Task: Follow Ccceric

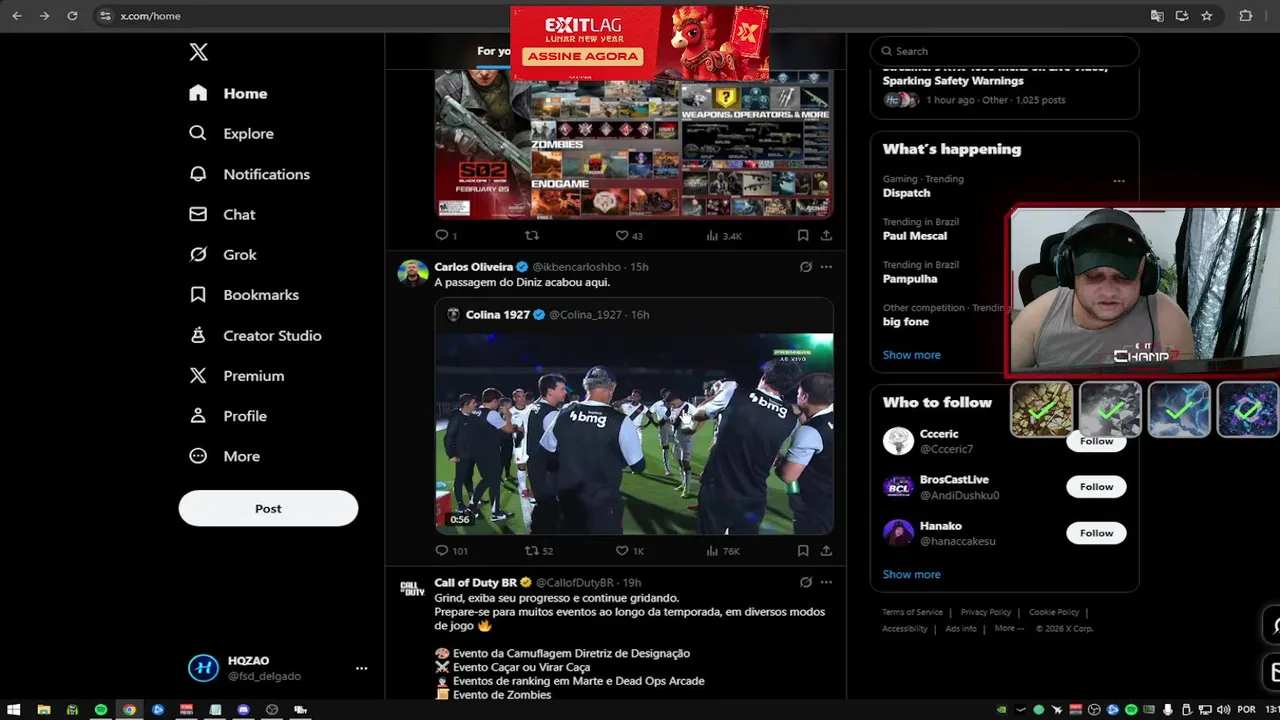Action: pyautogui.click(x=1096, y=442)
